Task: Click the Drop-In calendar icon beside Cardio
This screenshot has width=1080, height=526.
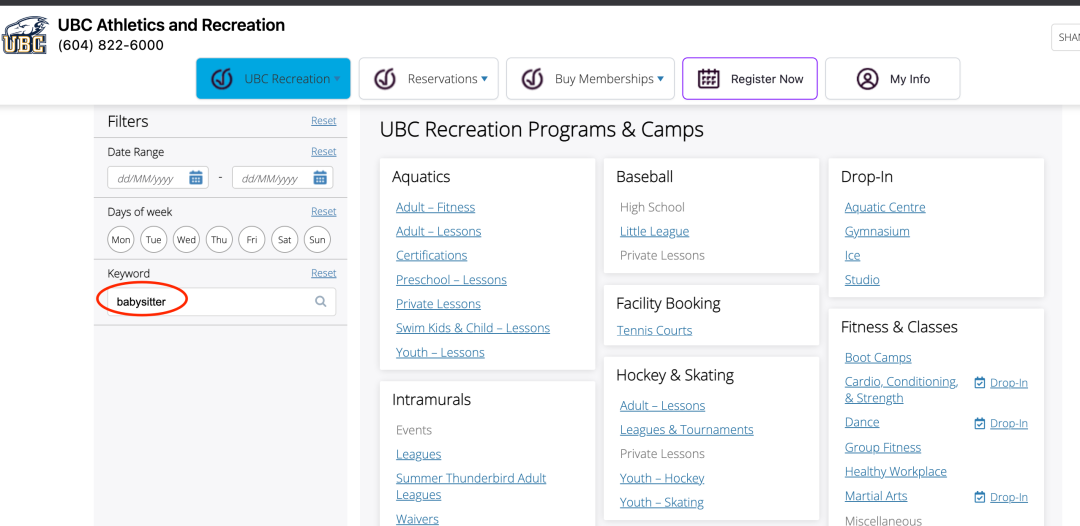Action: pyautogui.click(x=979, y=383)
